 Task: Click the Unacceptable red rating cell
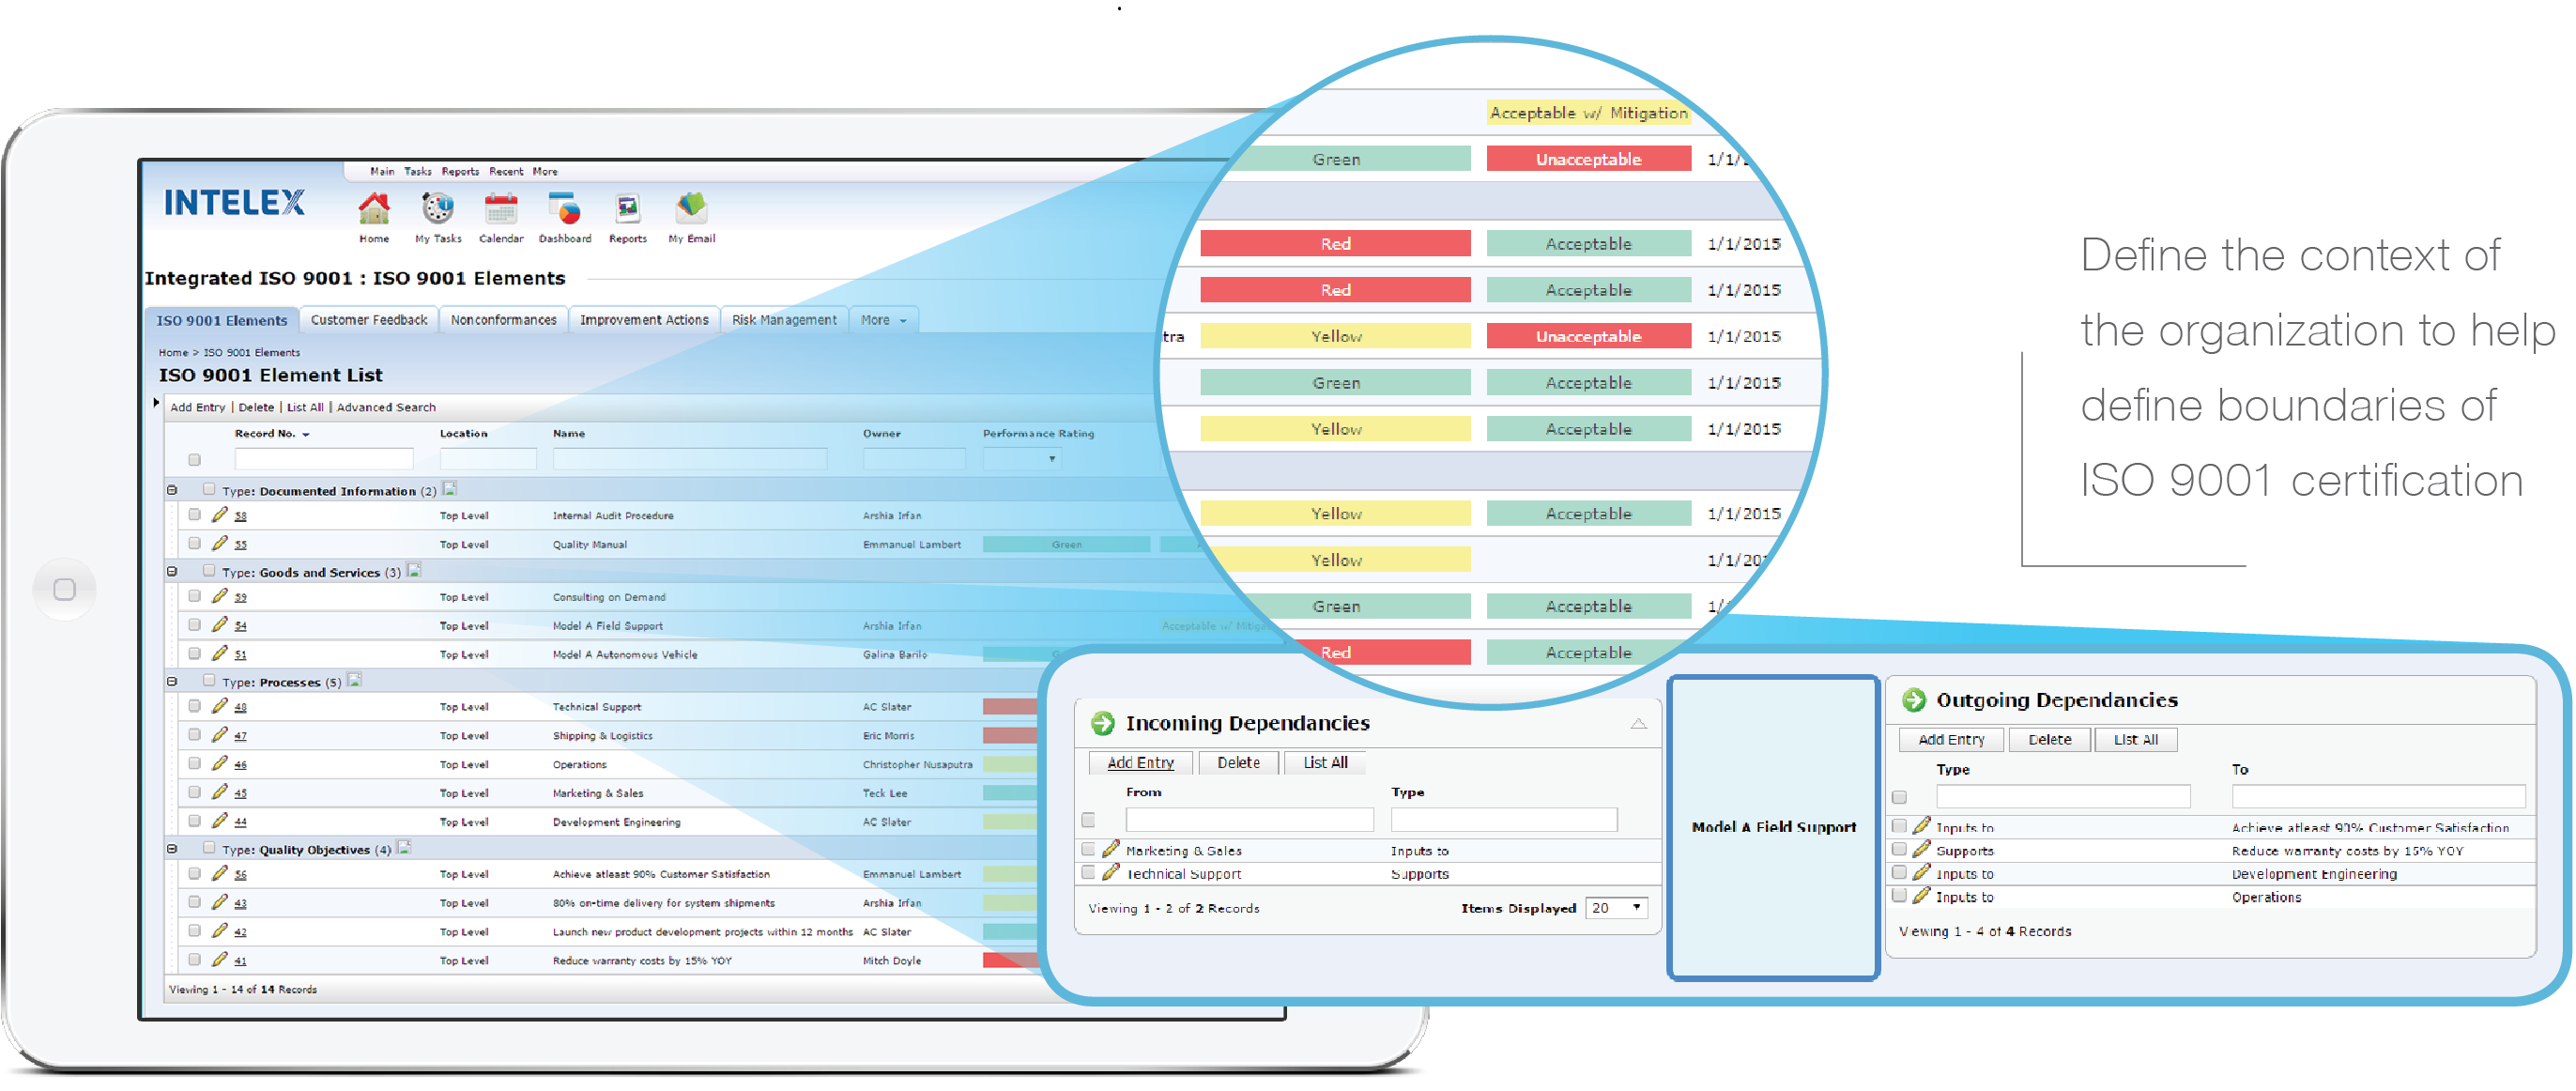coord(1588,159)
